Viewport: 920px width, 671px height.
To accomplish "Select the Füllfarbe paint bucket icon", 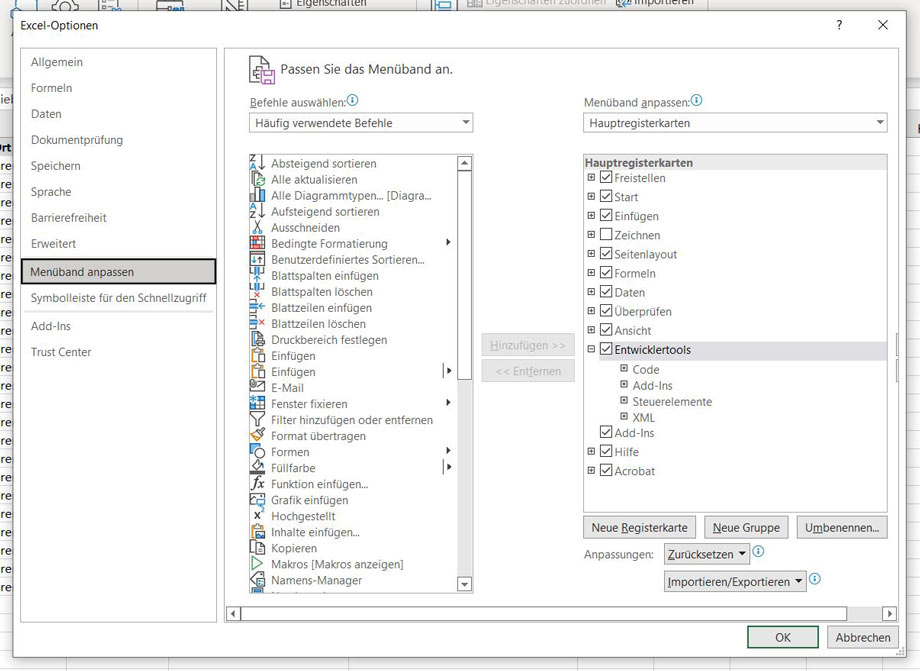I will pos(257,467).
